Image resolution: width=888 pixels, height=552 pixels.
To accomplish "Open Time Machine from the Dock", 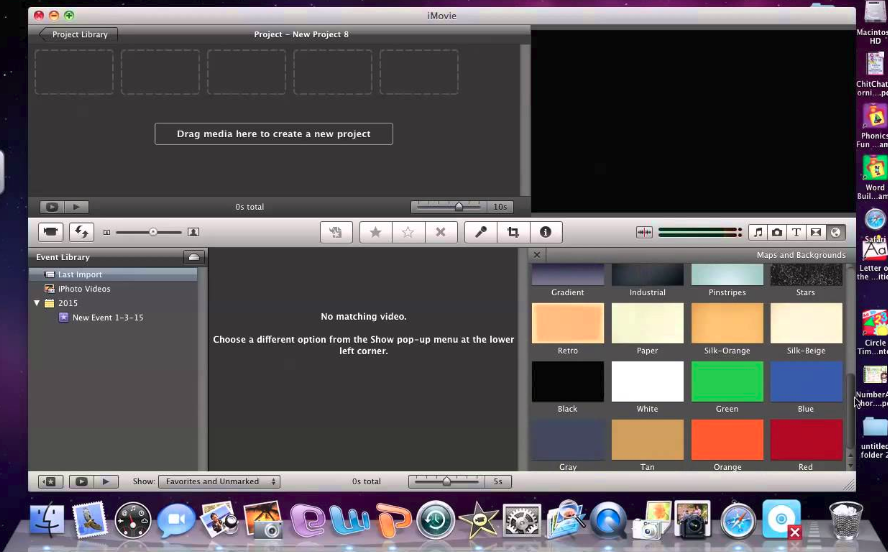I will (436, 520).
